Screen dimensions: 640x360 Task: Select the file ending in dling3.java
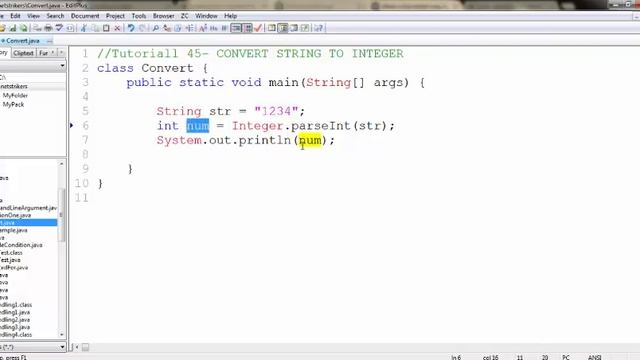[x=15, y=327]
